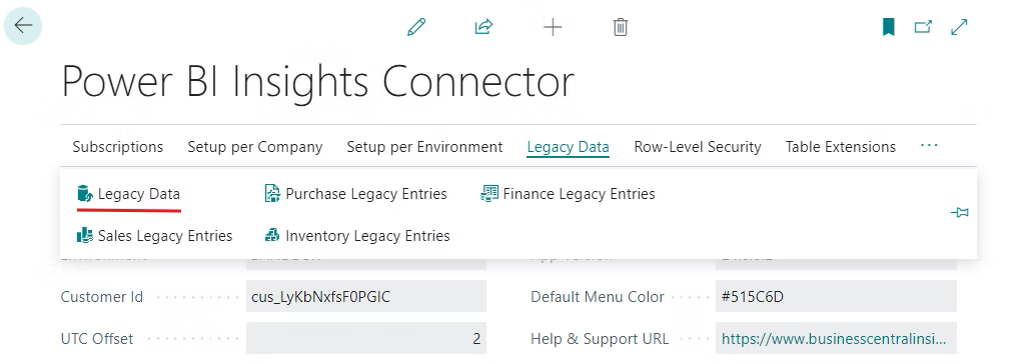Click the Finance Legacy Entries icon
This screenshot has height=364, width=1031.
[x=489, y=193]
